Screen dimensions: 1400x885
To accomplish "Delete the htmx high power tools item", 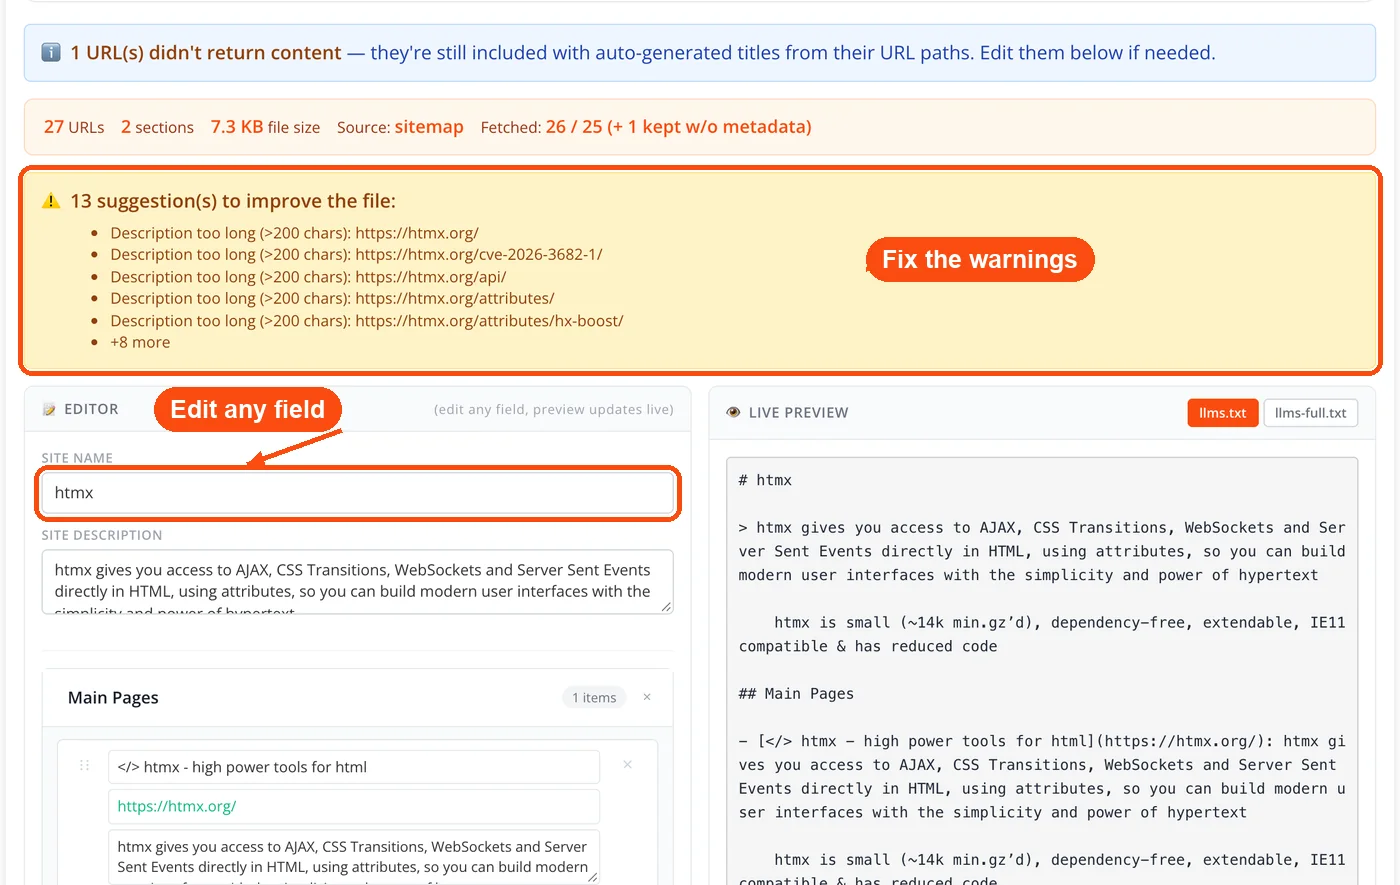I will pos(628,765).
